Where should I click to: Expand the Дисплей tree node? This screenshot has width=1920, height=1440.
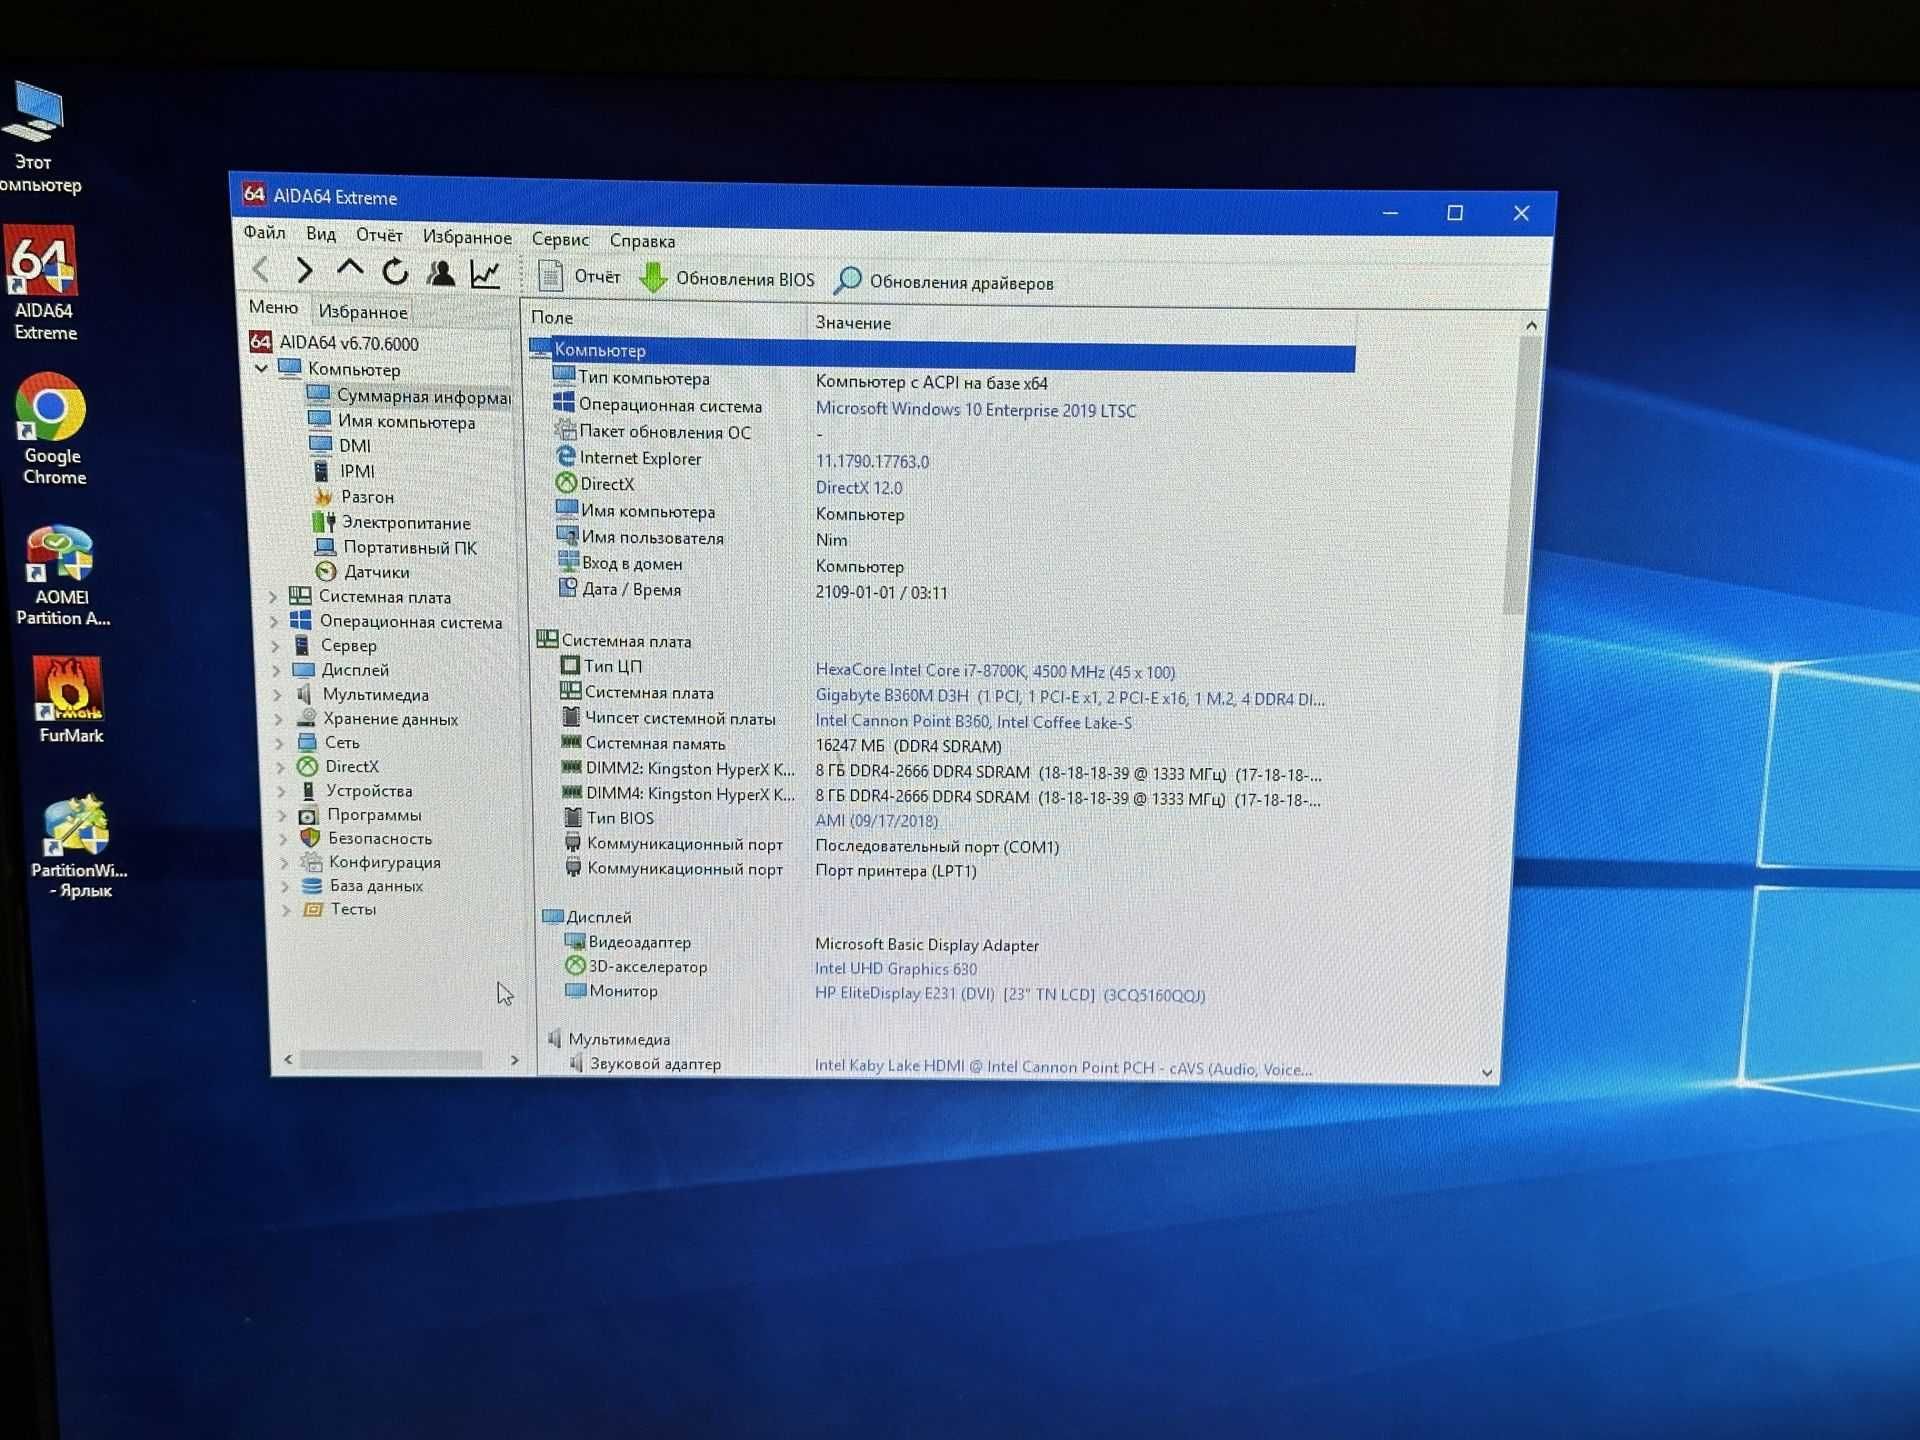[x=276, y=669]
